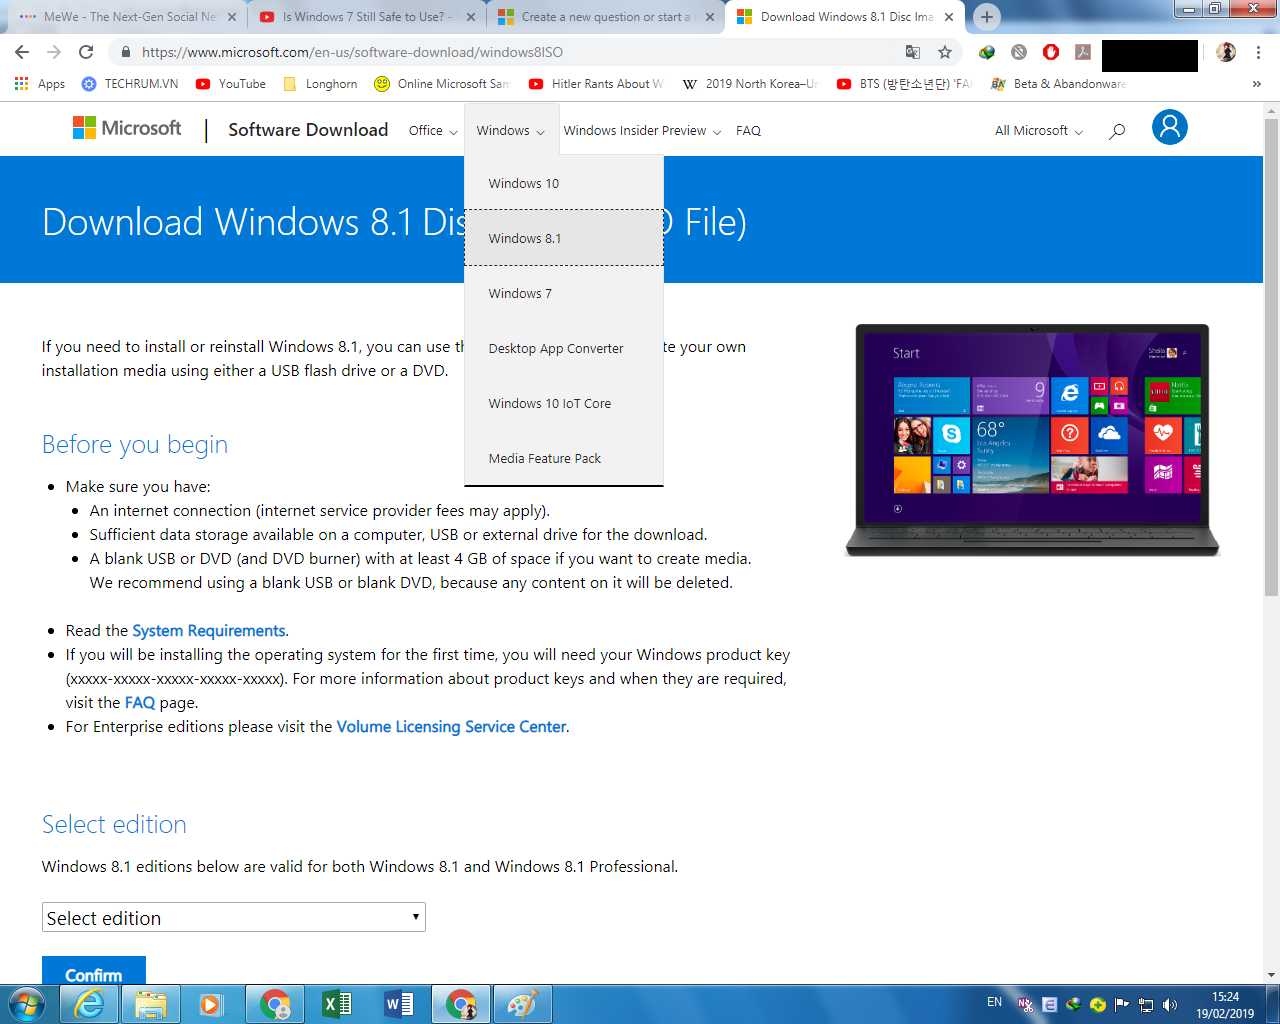Open the Chrome profile avatar
The height and width of the screenshot is (1024, 1280).
1226,52
